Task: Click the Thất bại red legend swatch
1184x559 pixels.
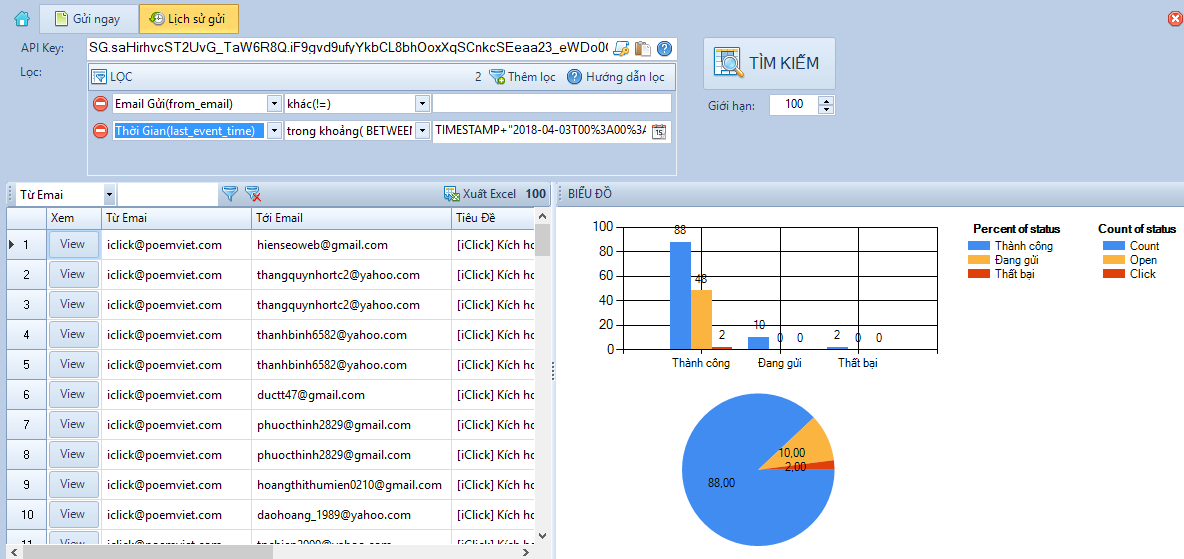Action: click(x=979, y=273)
